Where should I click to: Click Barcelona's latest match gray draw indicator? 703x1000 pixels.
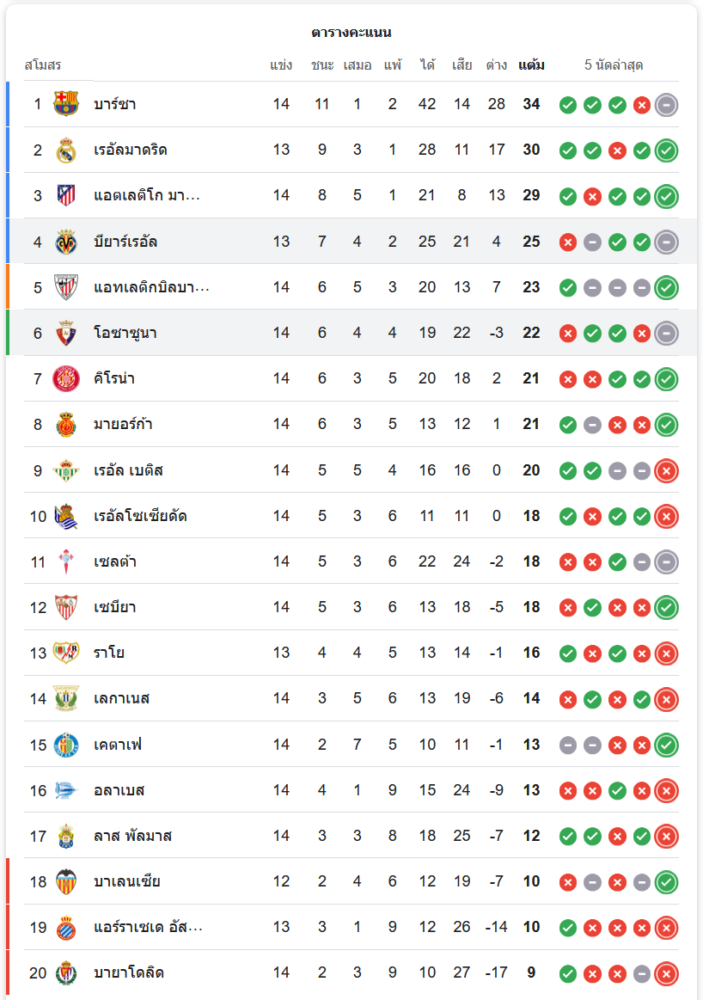pos(666,104)
